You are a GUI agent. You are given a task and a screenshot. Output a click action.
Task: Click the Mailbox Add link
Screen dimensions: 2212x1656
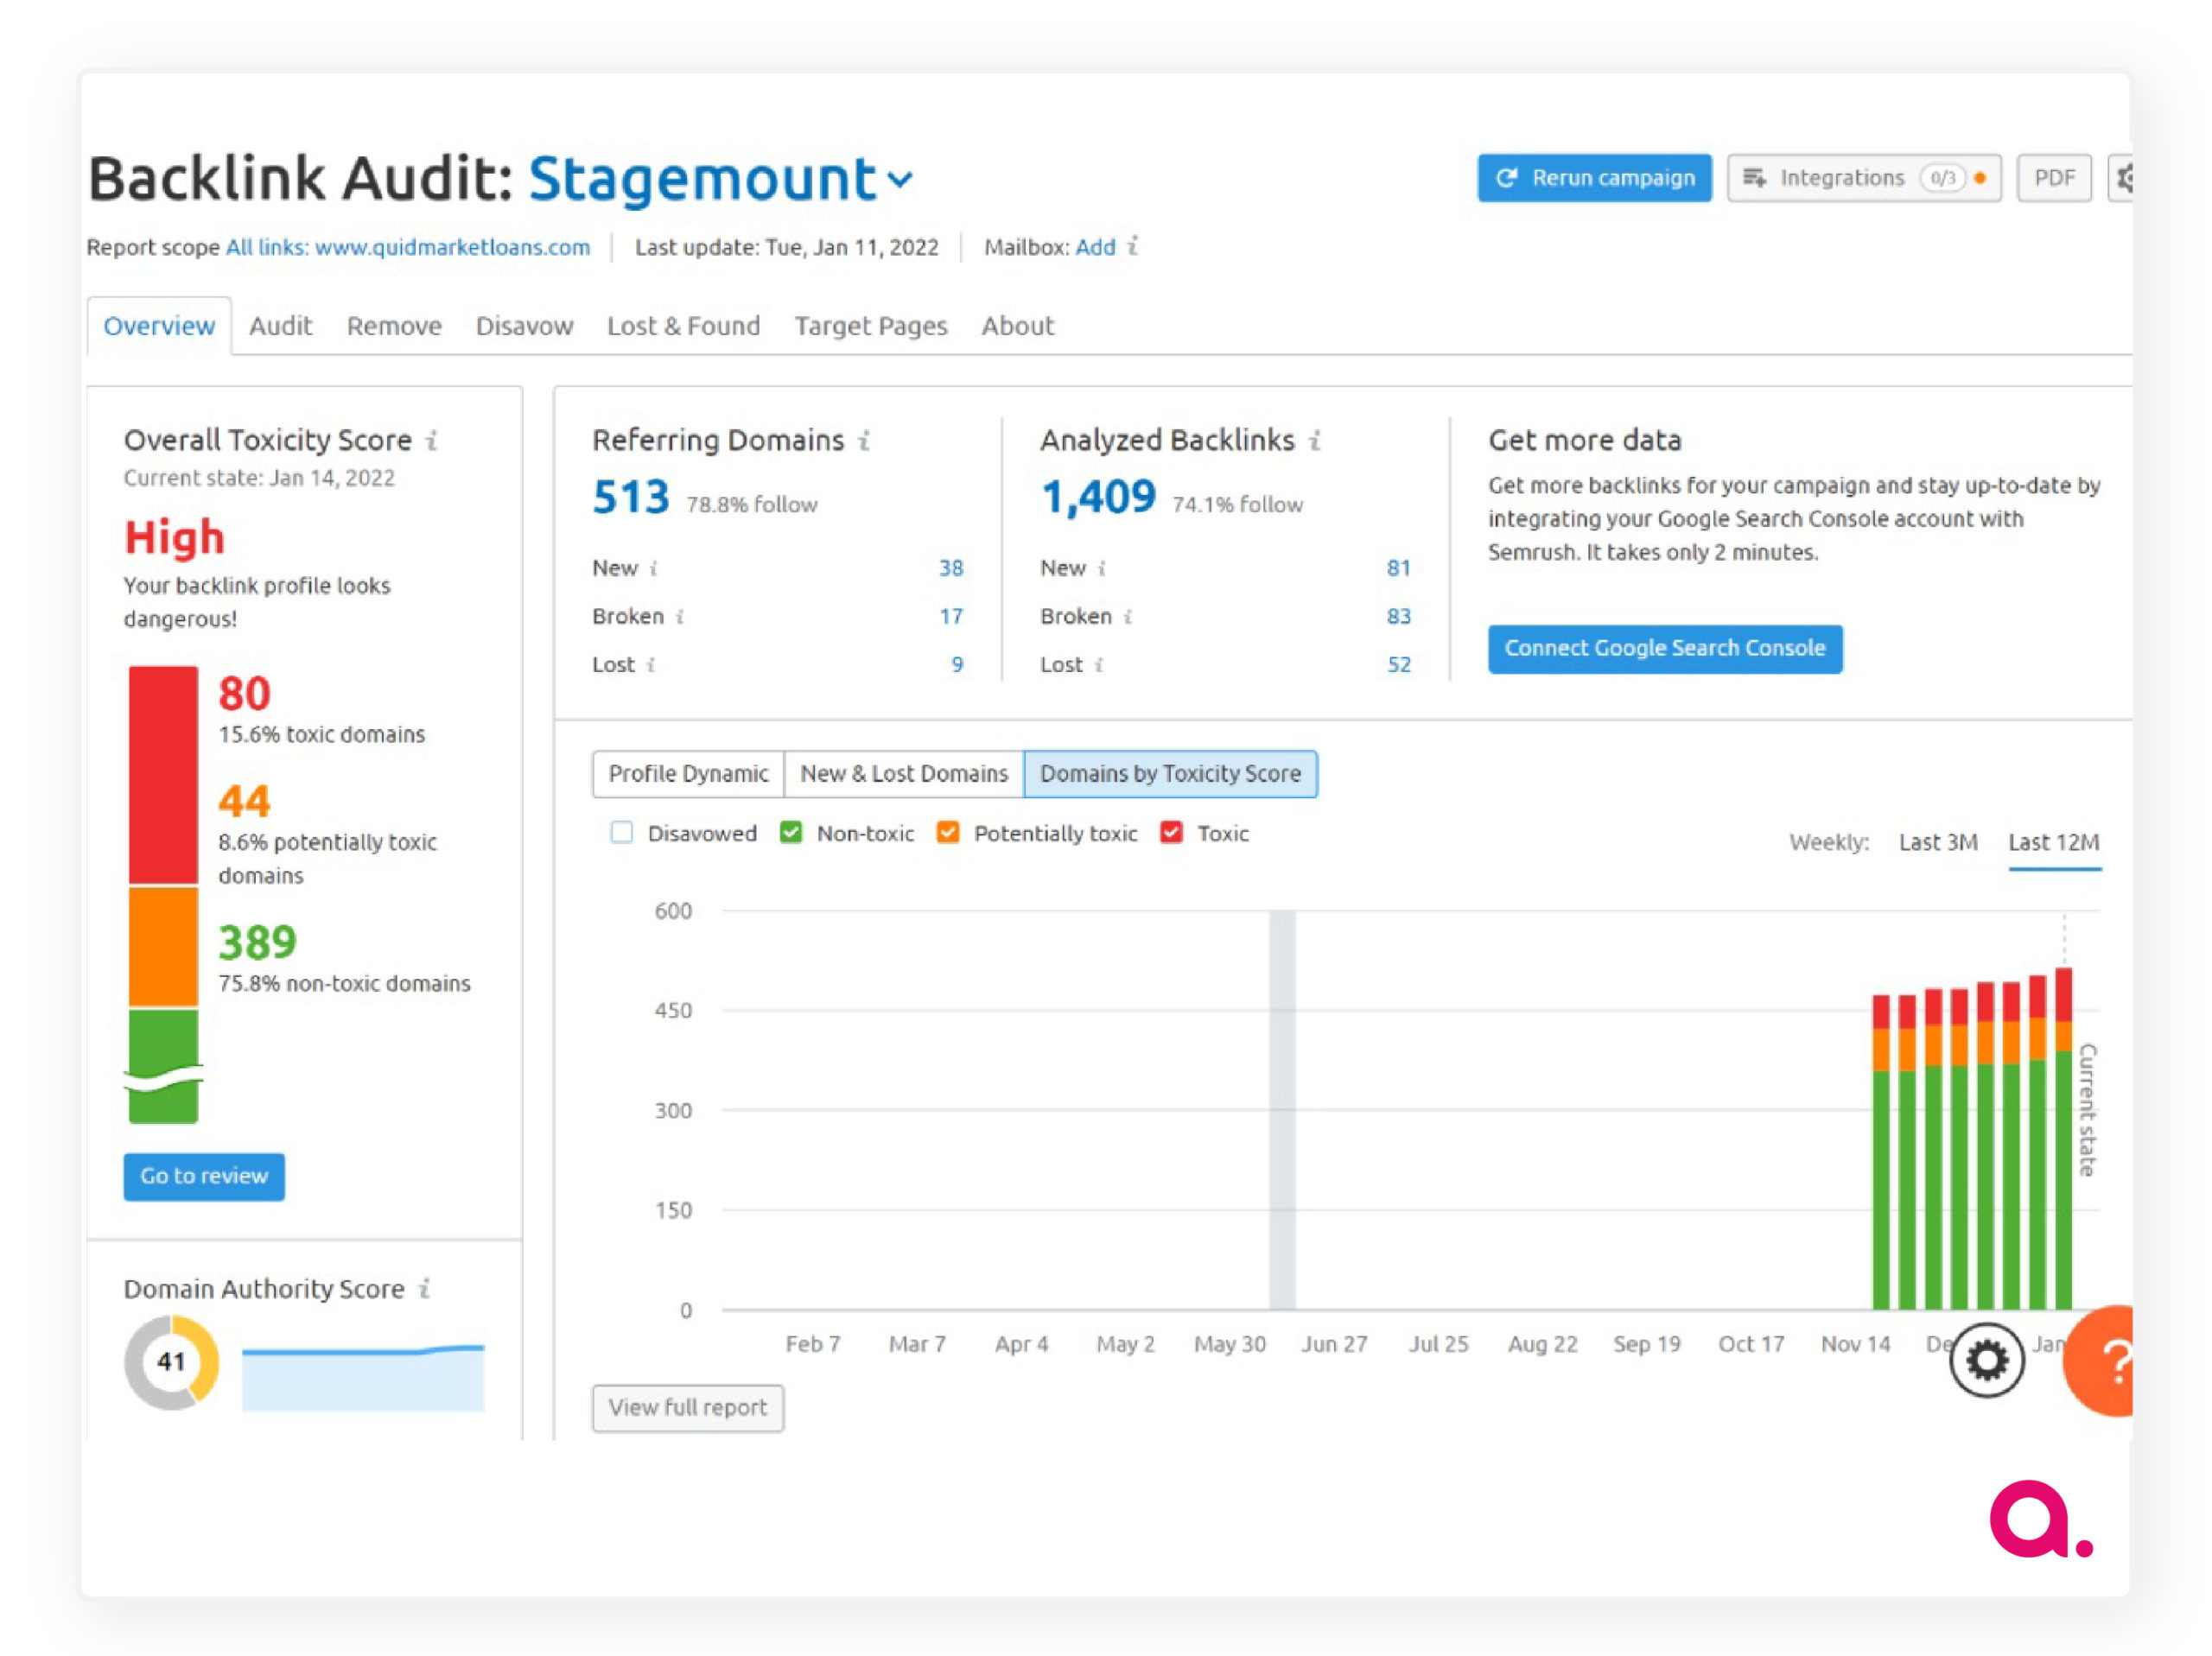tap(1095, 247)
